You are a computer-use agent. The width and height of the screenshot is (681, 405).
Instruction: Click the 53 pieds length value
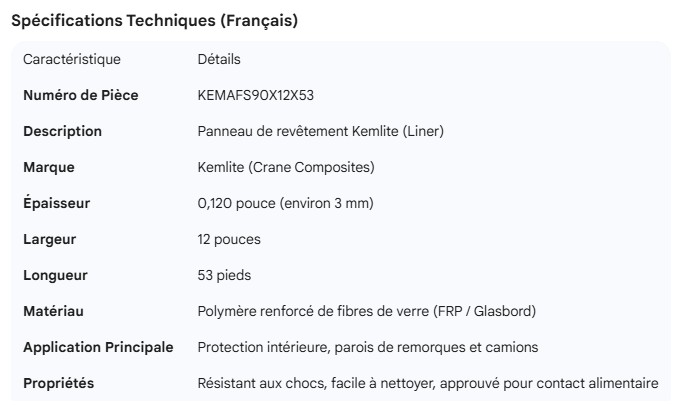[x=223, y=276]
